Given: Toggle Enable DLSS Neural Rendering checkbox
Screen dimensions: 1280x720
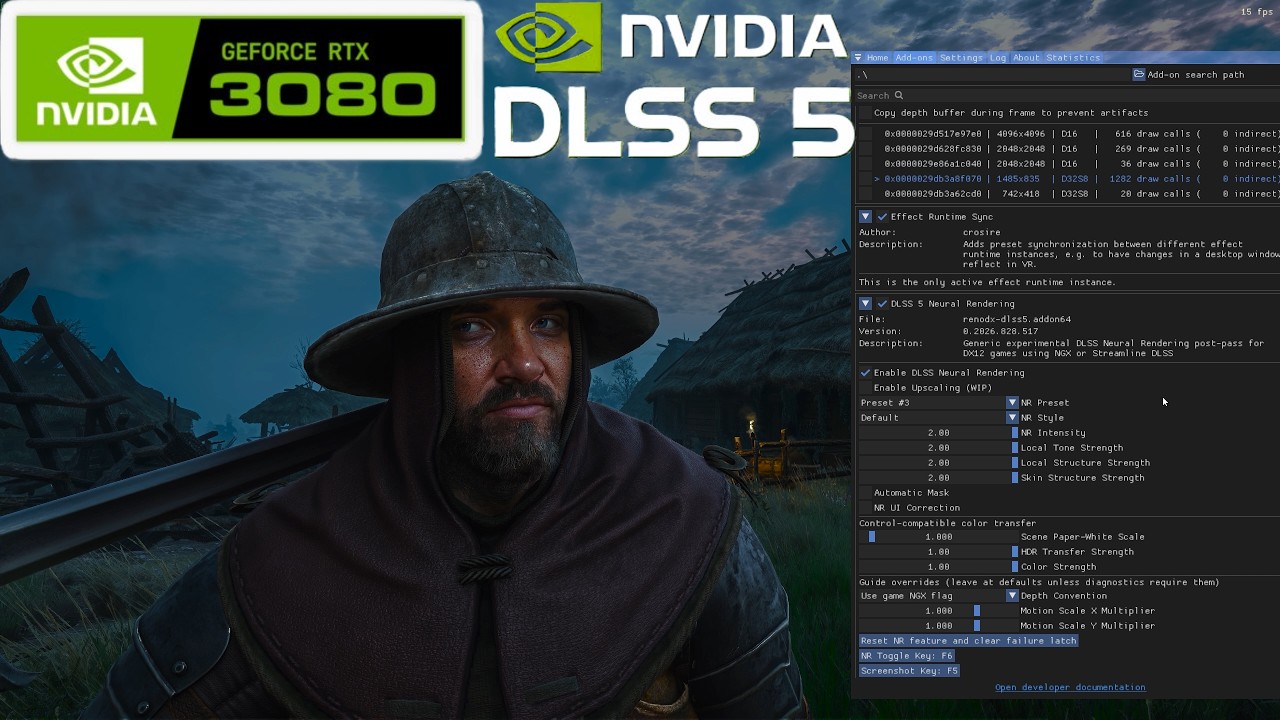Looking at the screenshot, I should click(x=866, y=373).
